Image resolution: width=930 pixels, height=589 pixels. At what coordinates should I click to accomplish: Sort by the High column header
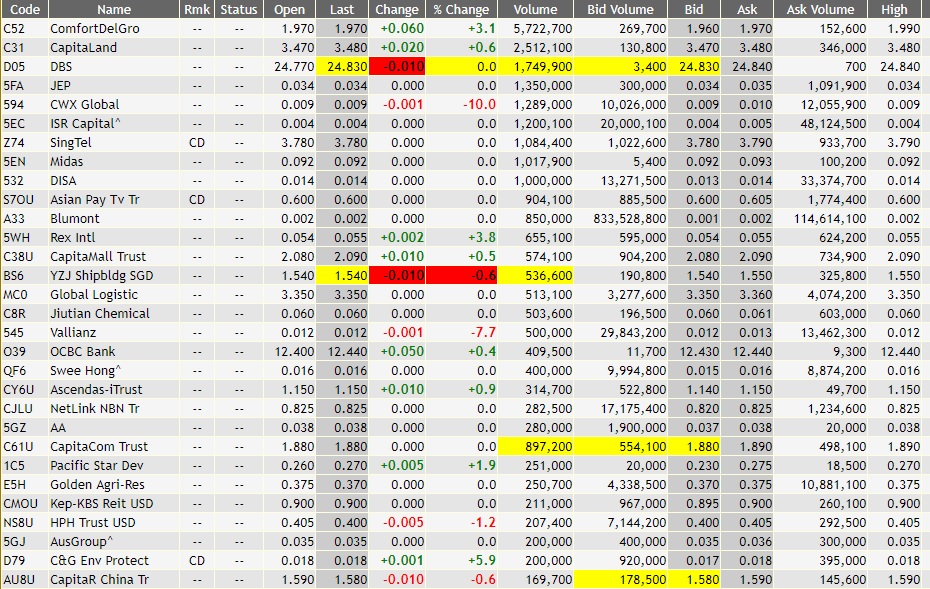(894, 9)
